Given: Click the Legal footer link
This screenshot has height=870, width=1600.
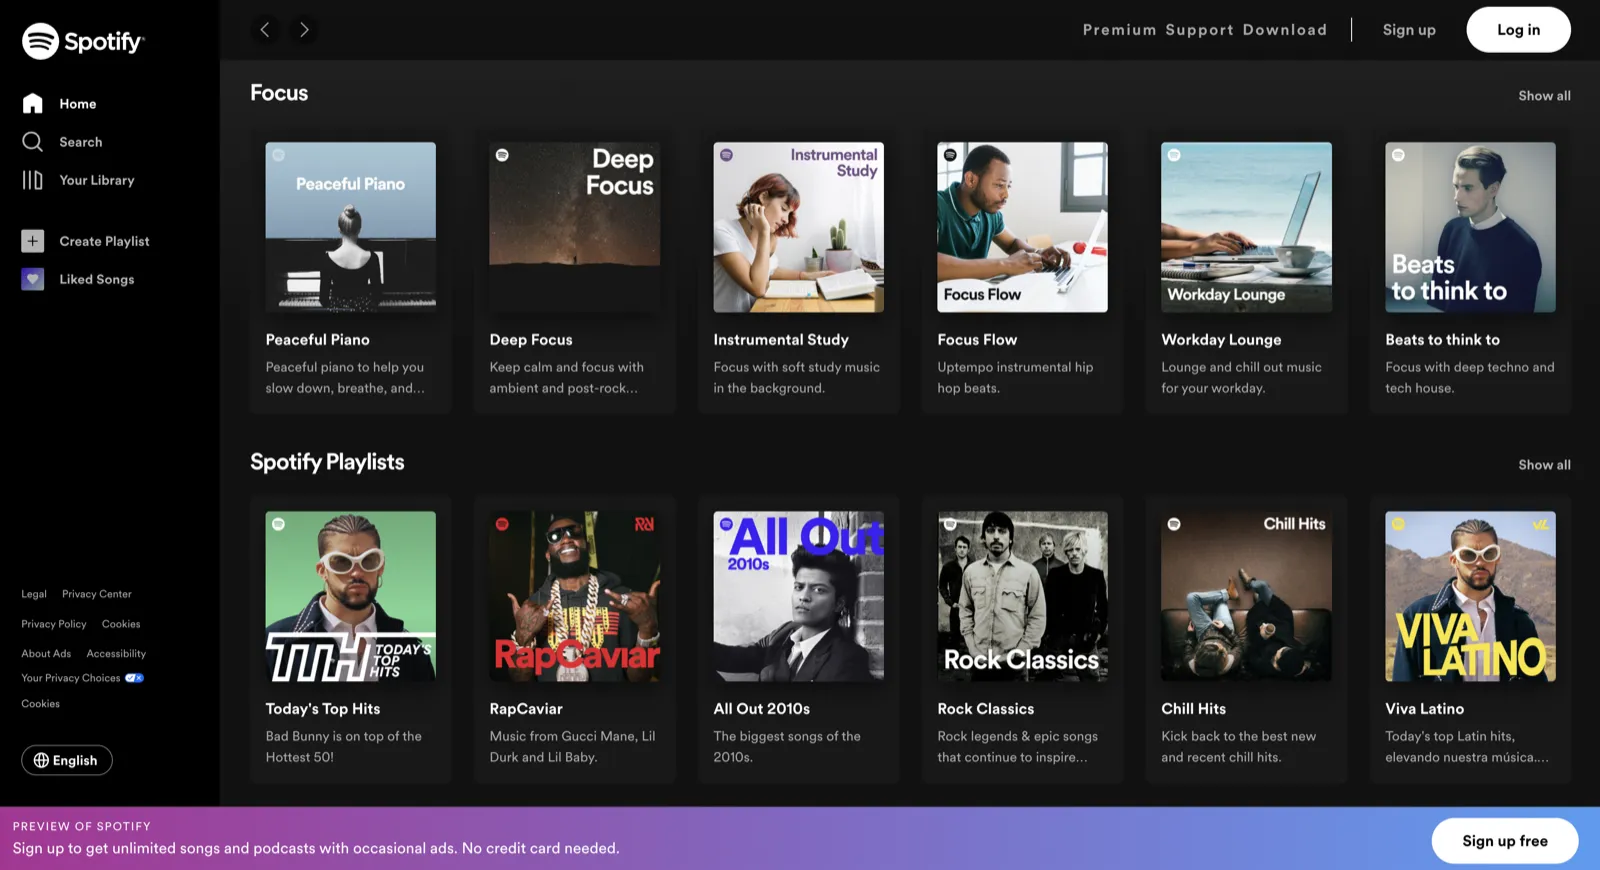Looking at the screenshot, I should 34,594.
